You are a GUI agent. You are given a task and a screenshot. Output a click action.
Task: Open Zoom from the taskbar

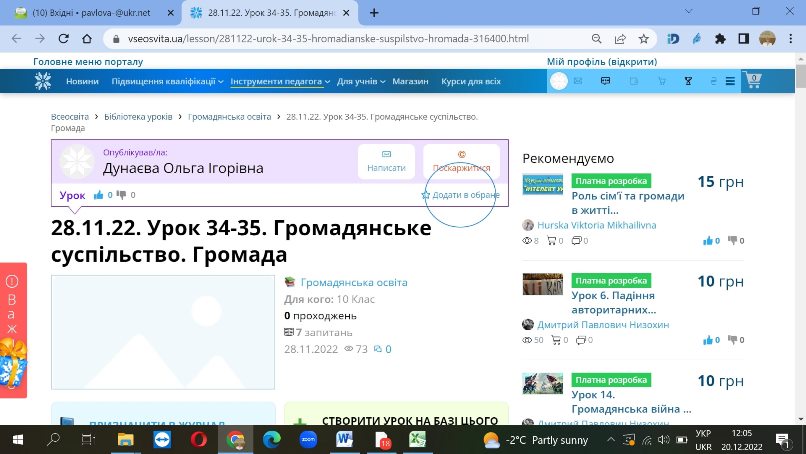[x=308, y=440]
